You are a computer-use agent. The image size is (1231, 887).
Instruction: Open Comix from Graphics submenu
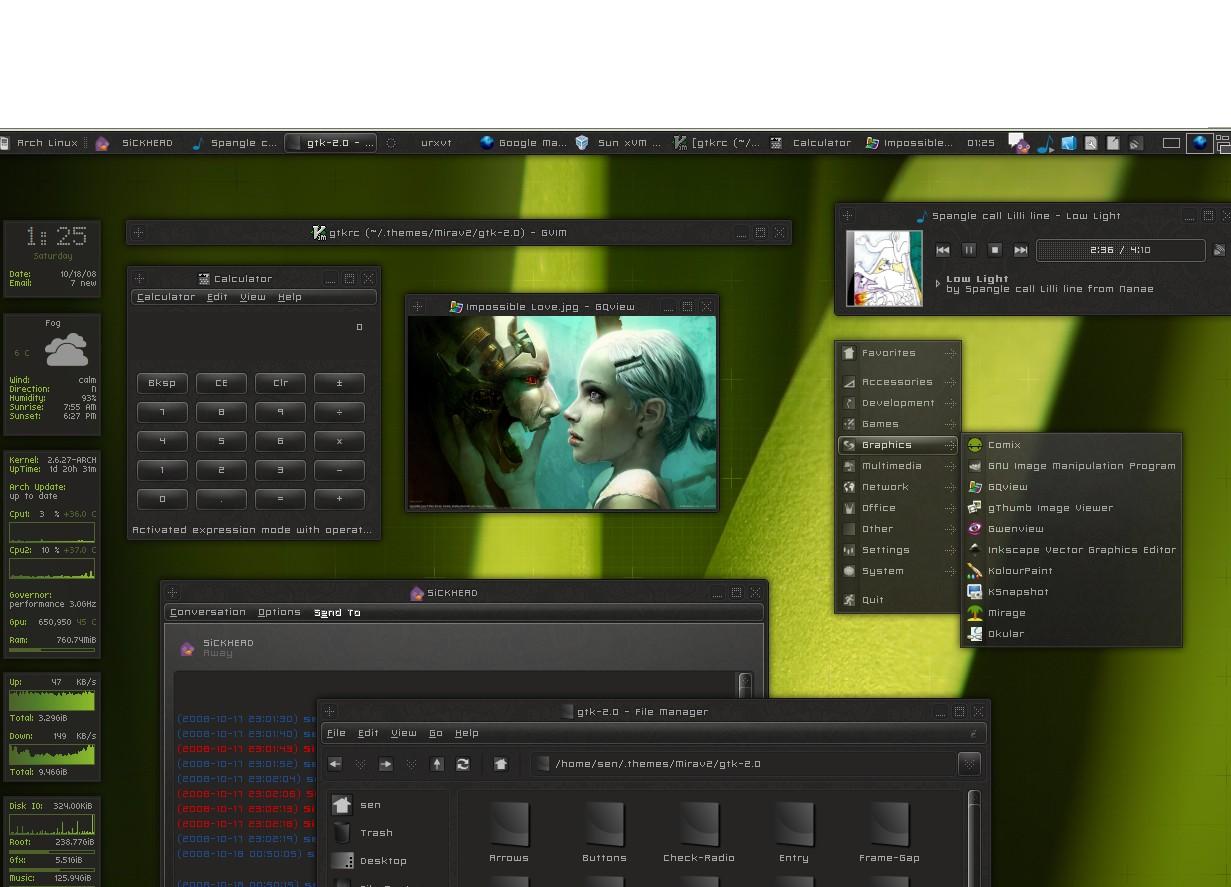(1072, 445)
